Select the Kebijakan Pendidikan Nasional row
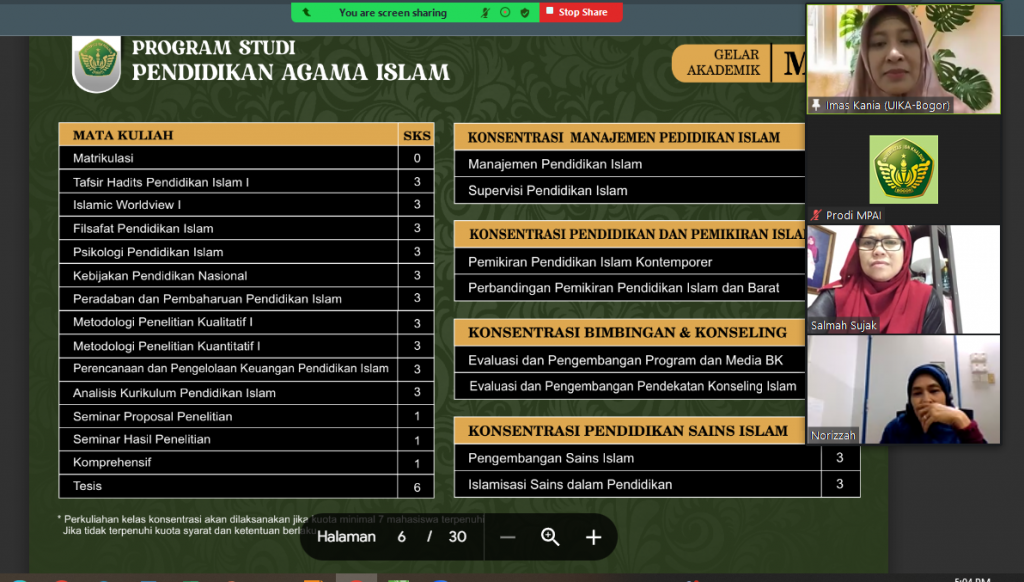The width and height of the screenshot is (1024, 582). tap(246, 275)
